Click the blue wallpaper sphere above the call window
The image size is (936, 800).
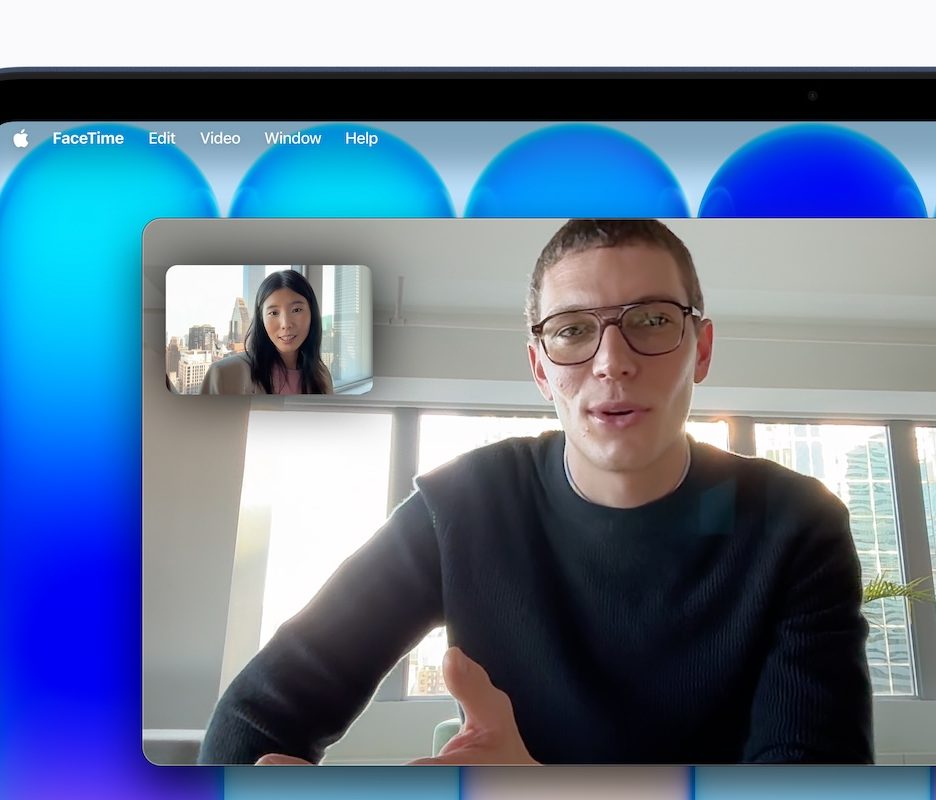tap(575, 180)
